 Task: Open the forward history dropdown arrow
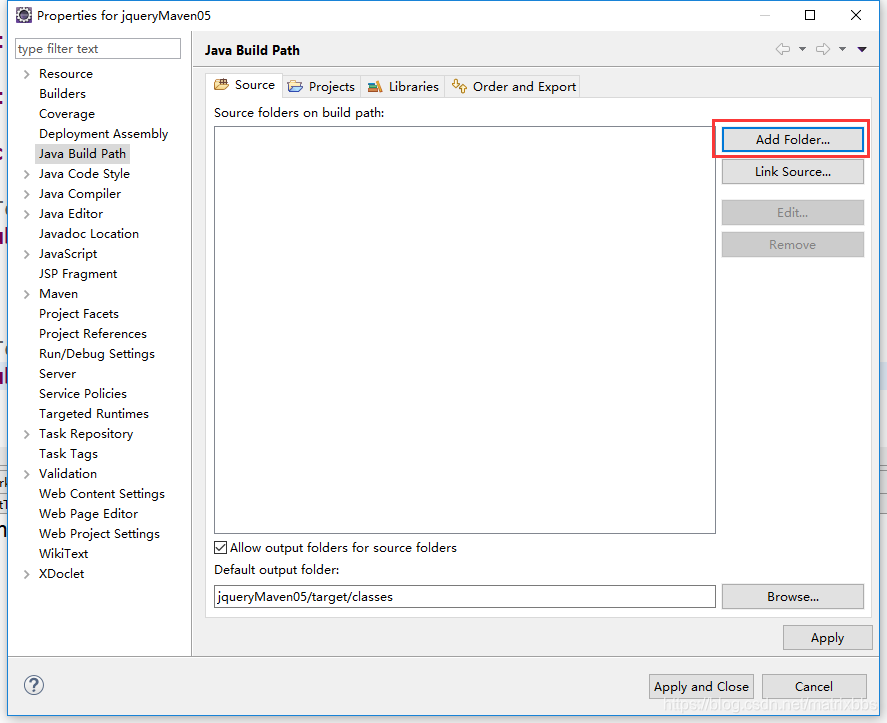tap(842, 49)
